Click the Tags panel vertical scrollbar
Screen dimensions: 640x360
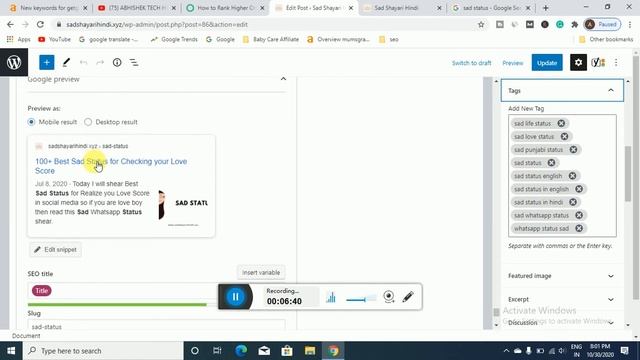pos(628,173)
